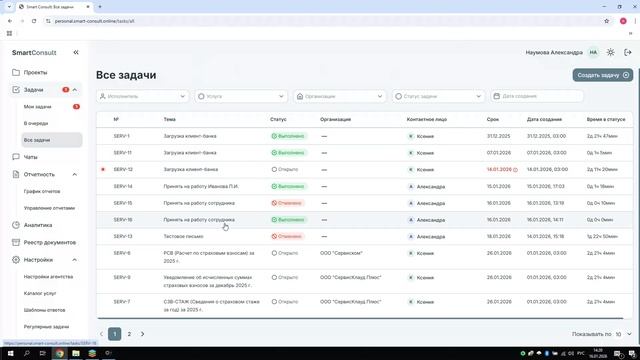
Task: Collapse the Настройки menu section
Action: pos(75,260)
